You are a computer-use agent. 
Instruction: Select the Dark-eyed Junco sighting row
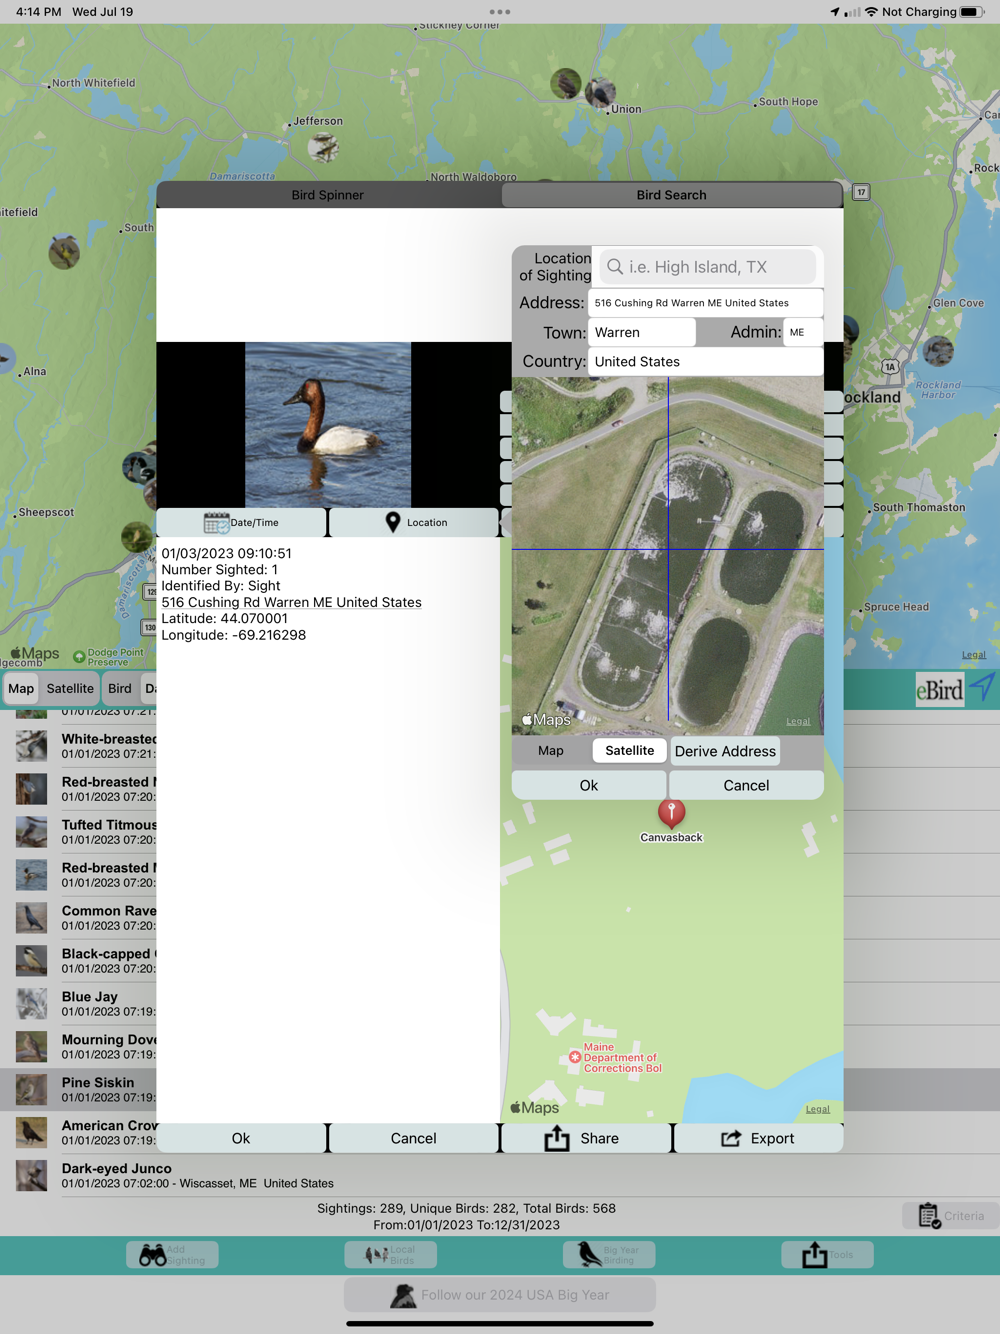pos(500,1175)
